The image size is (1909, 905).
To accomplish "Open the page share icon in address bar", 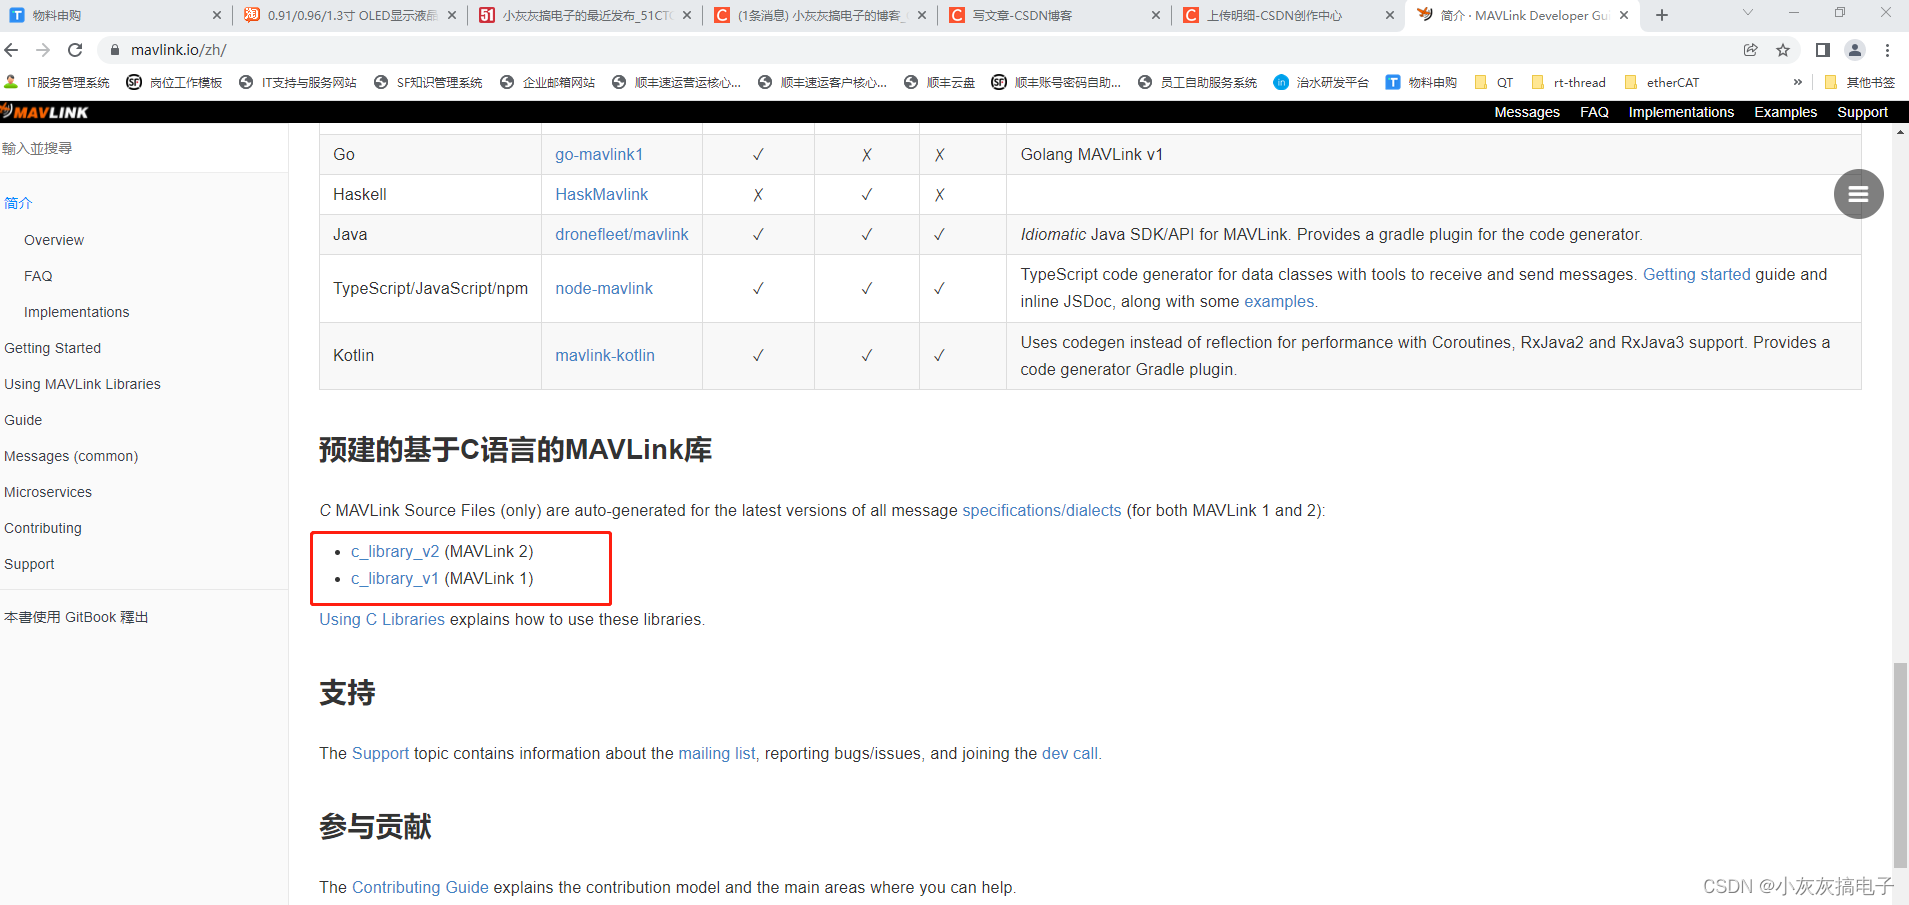I will point(1750,49).
